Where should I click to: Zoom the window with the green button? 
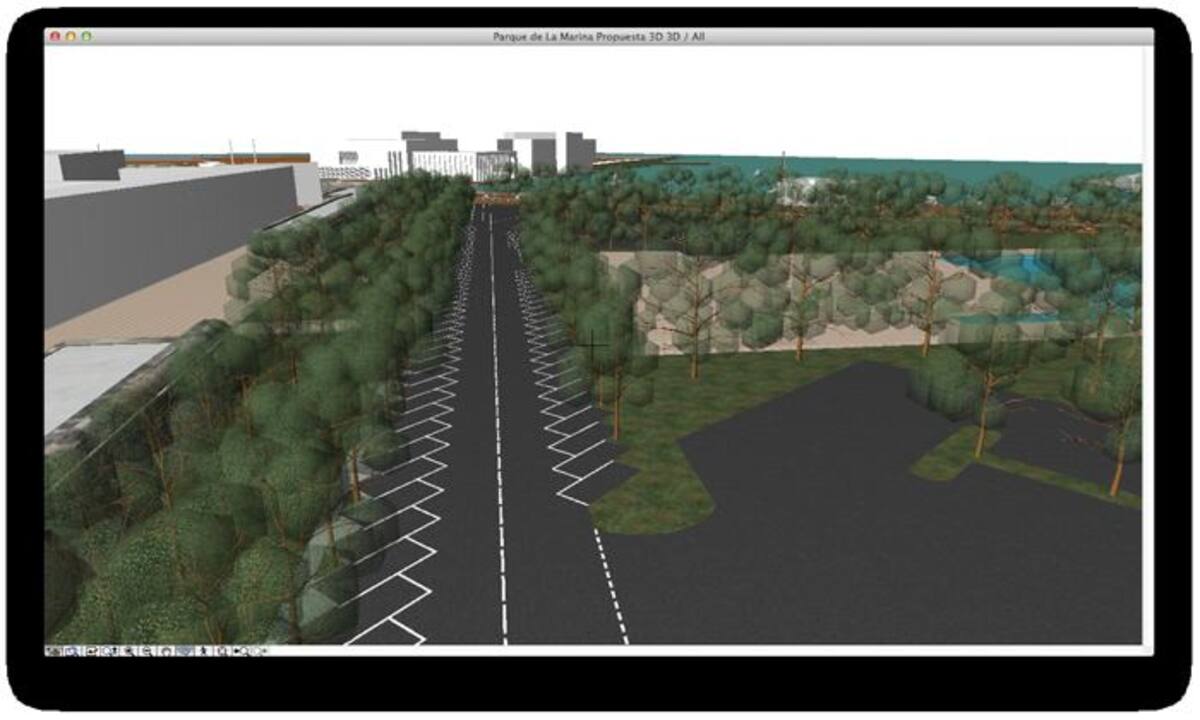(x=86, y=36)
